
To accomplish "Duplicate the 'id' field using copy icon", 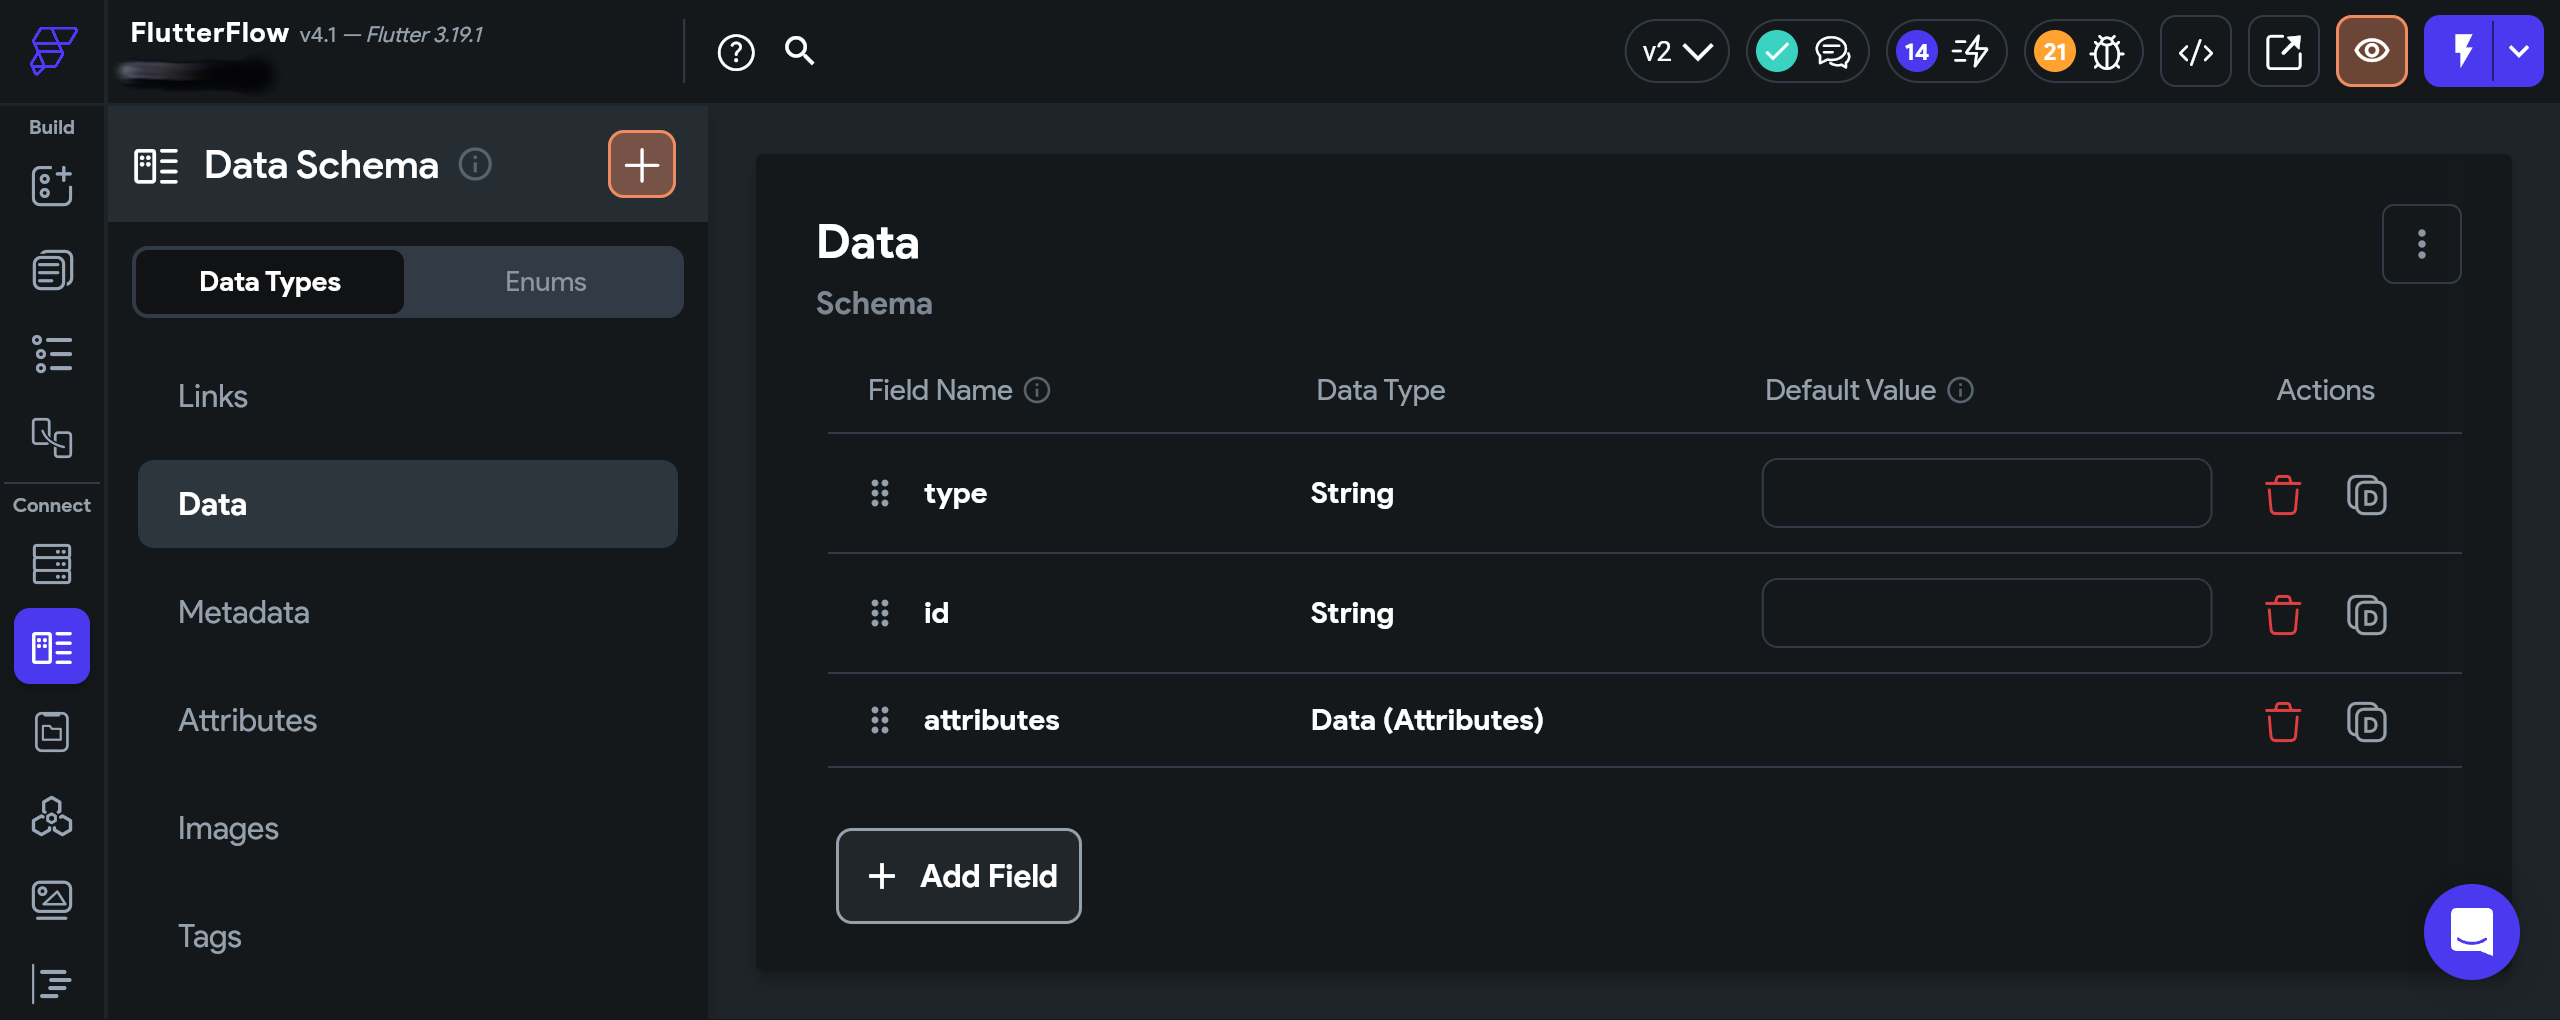I will (2366, 615).
